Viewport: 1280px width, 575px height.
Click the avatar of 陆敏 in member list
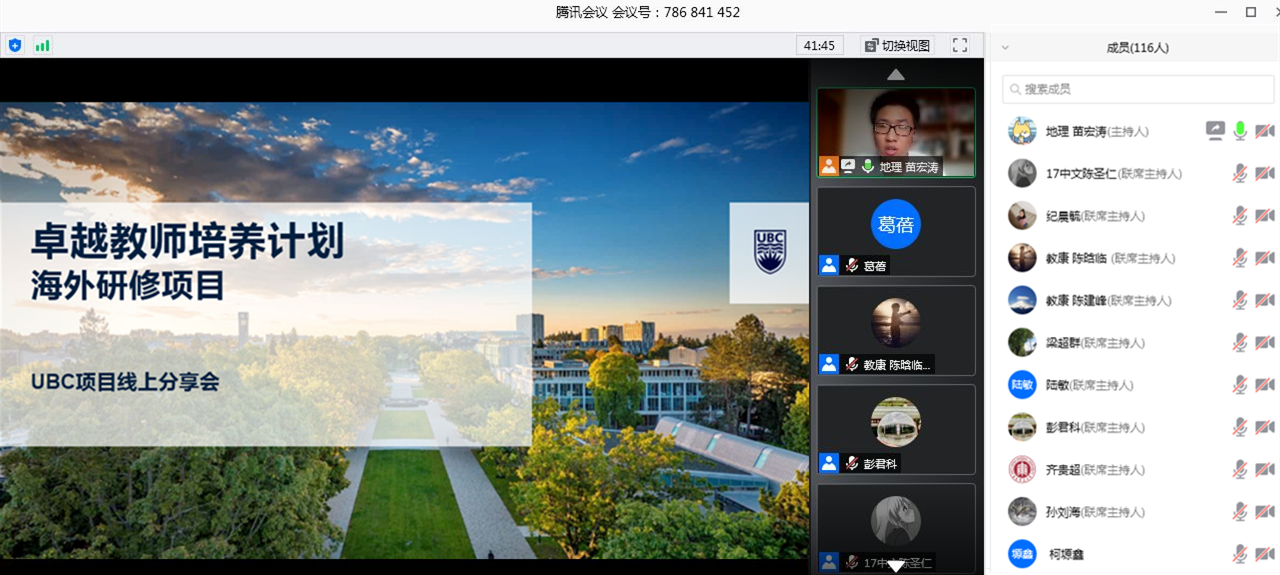(1022, 385)
